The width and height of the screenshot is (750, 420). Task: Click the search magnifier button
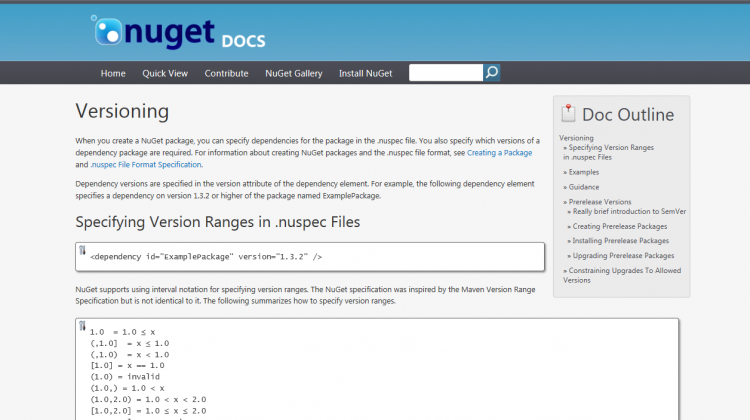coord(492,73)
